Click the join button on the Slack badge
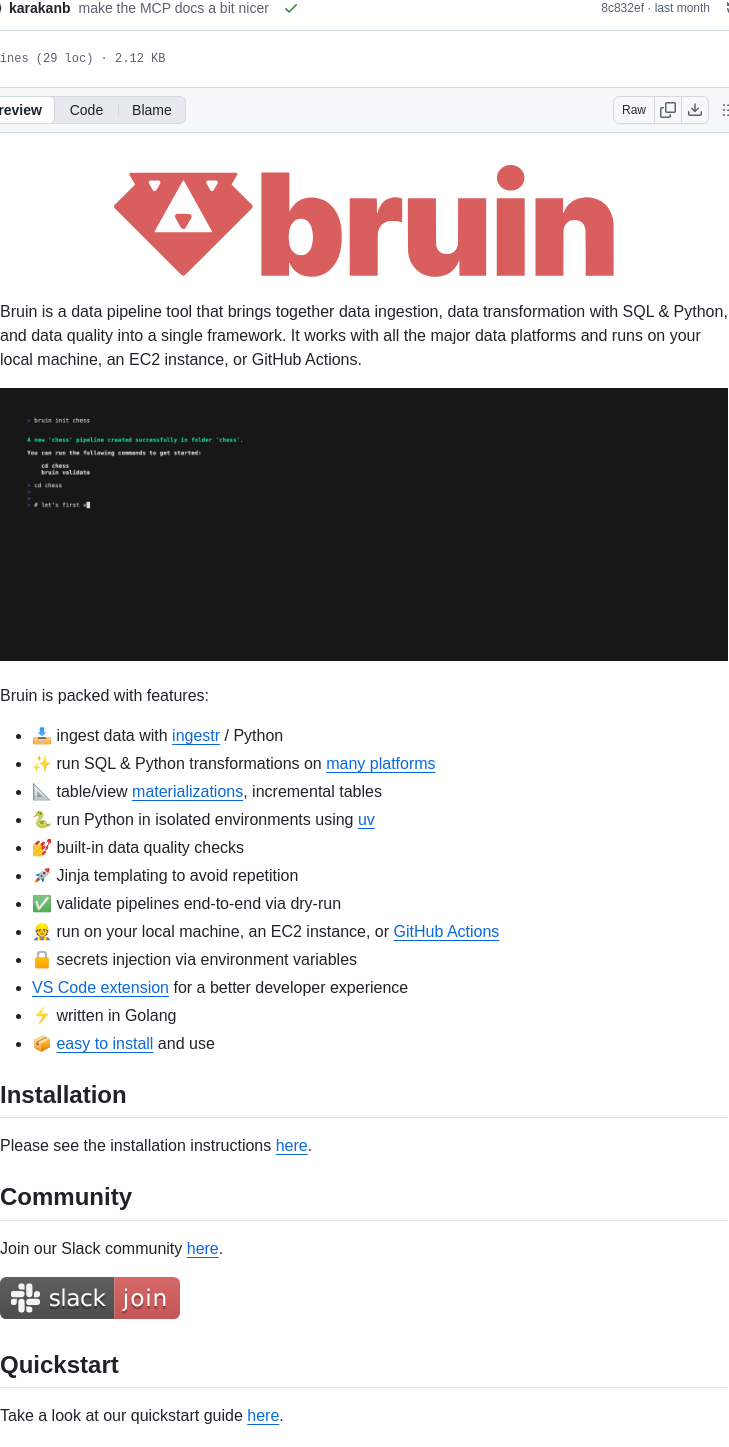This screenshot has height=1447, width=729. point(146,1297)
